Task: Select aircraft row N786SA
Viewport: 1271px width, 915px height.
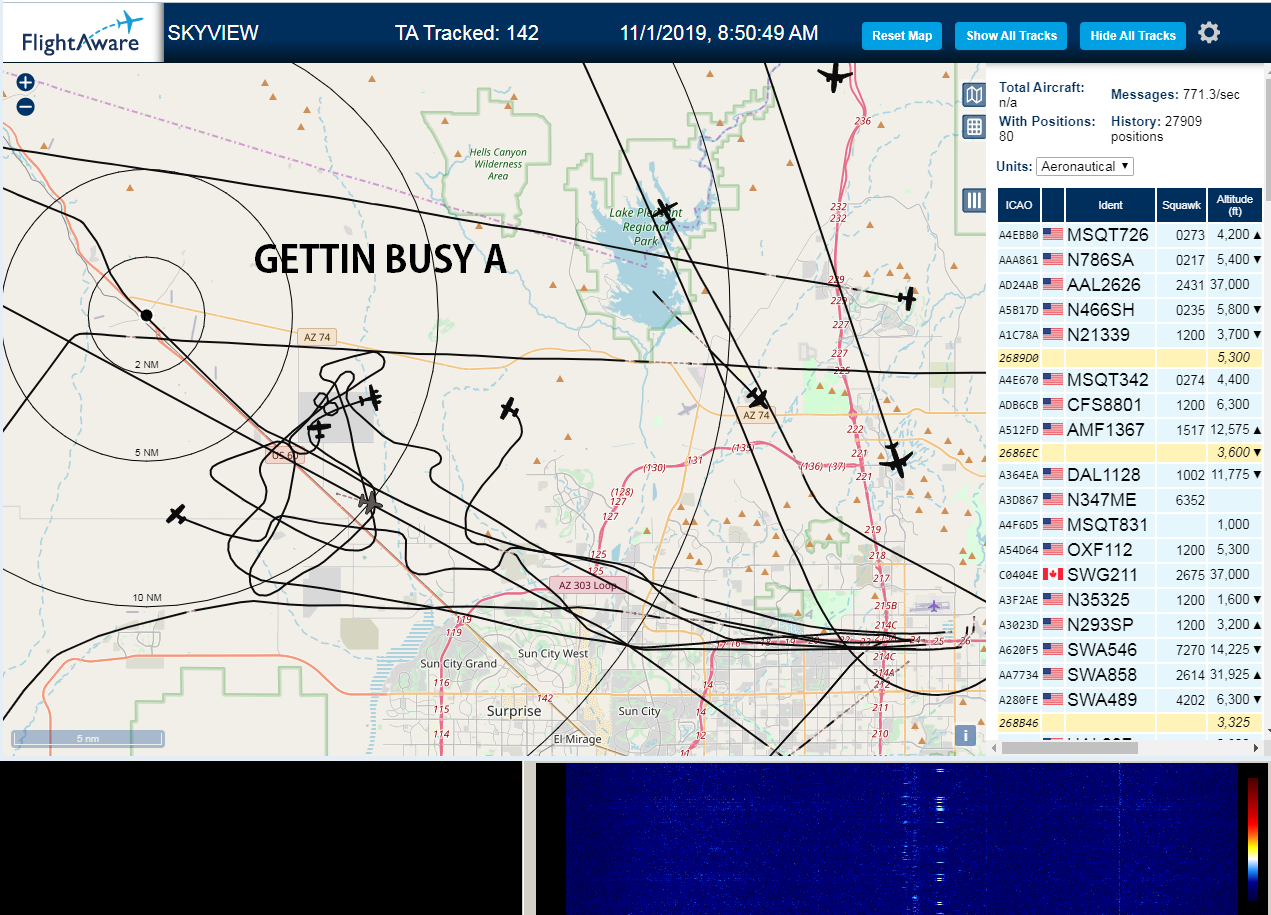Action: click(x=1130, y=260)
